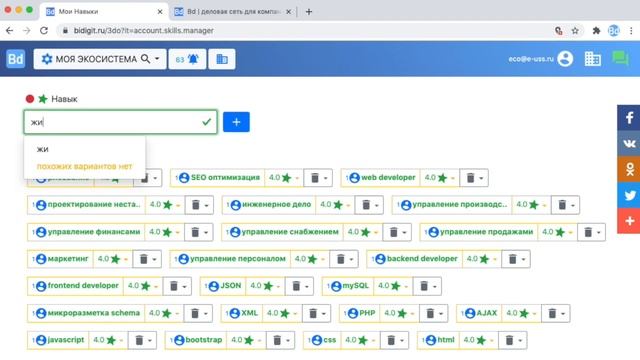Image resolution: width=640 pixels, height=360 pixels.
Task: Open trash menu for маркетинг
Action: click(x=147, y=259)
